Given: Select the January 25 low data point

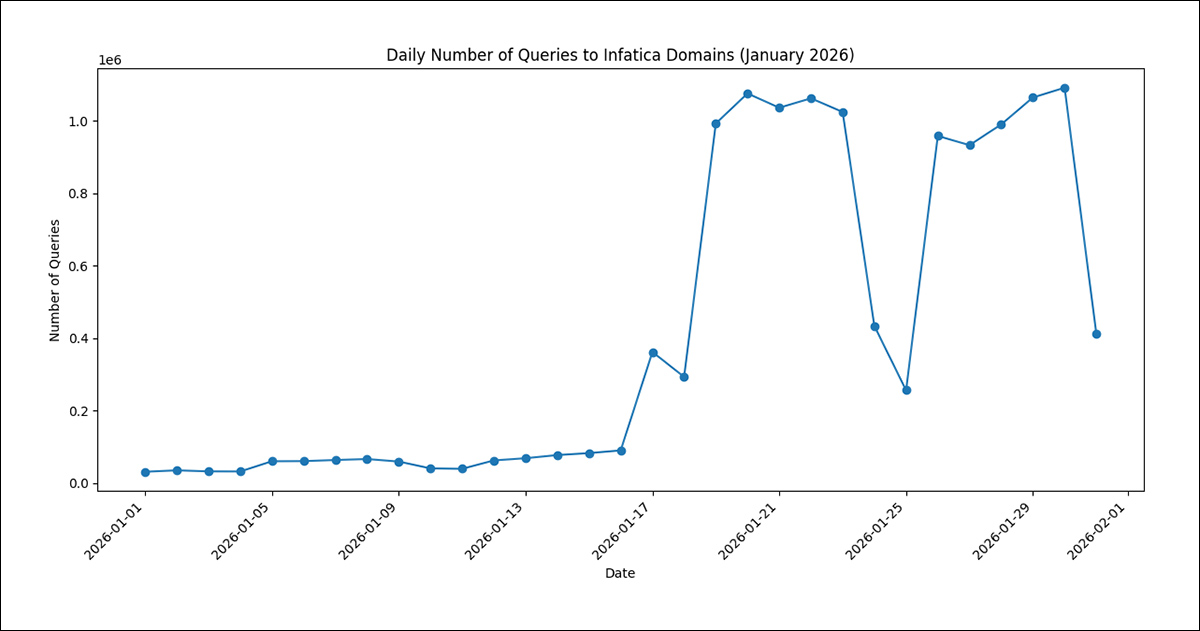Looking at the screenshot, I should tap(907, 390).
